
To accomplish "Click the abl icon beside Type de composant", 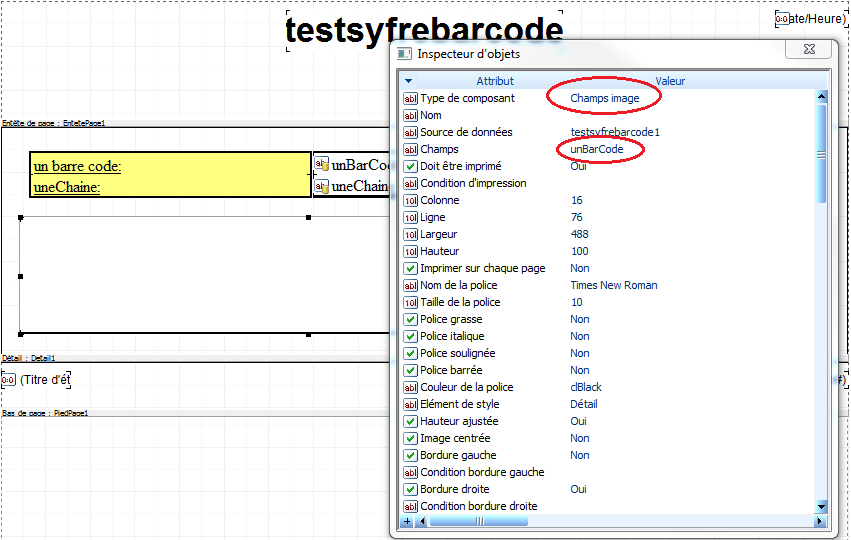I will (x=410, y=99).
